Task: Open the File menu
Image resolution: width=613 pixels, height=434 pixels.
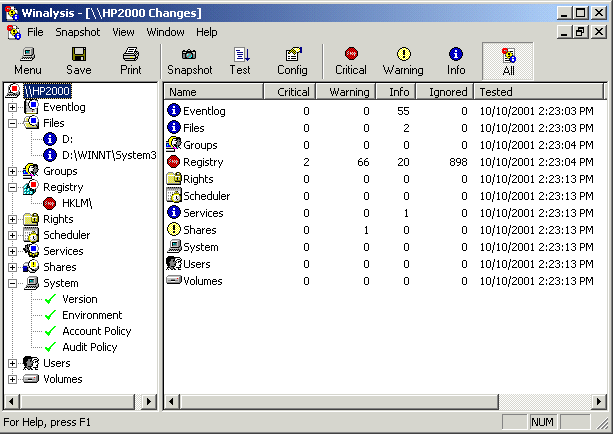Action: (x=35, y=32)
